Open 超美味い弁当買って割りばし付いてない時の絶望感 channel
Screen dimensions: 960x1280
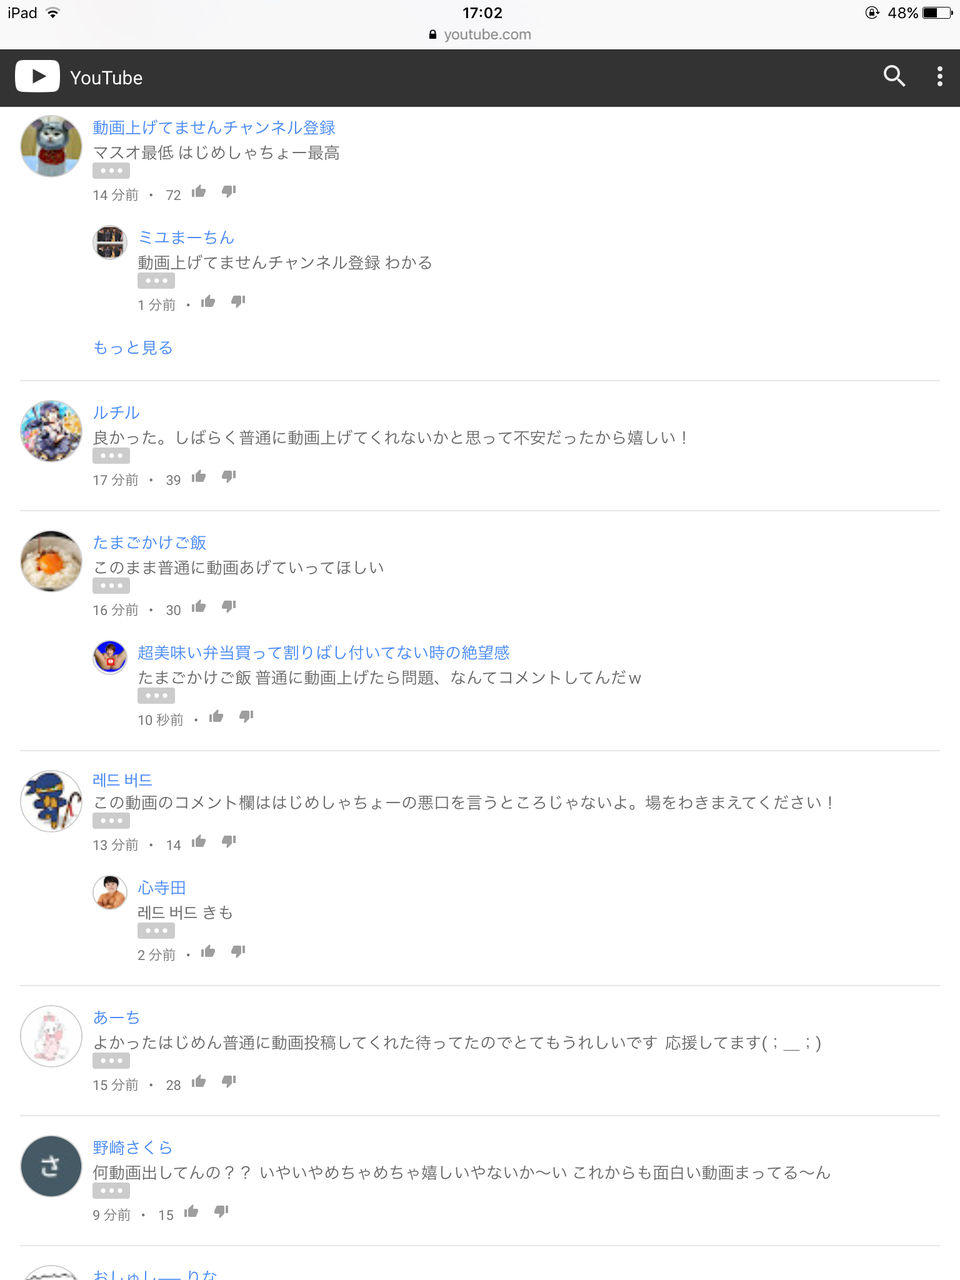(x=324, y=652)
